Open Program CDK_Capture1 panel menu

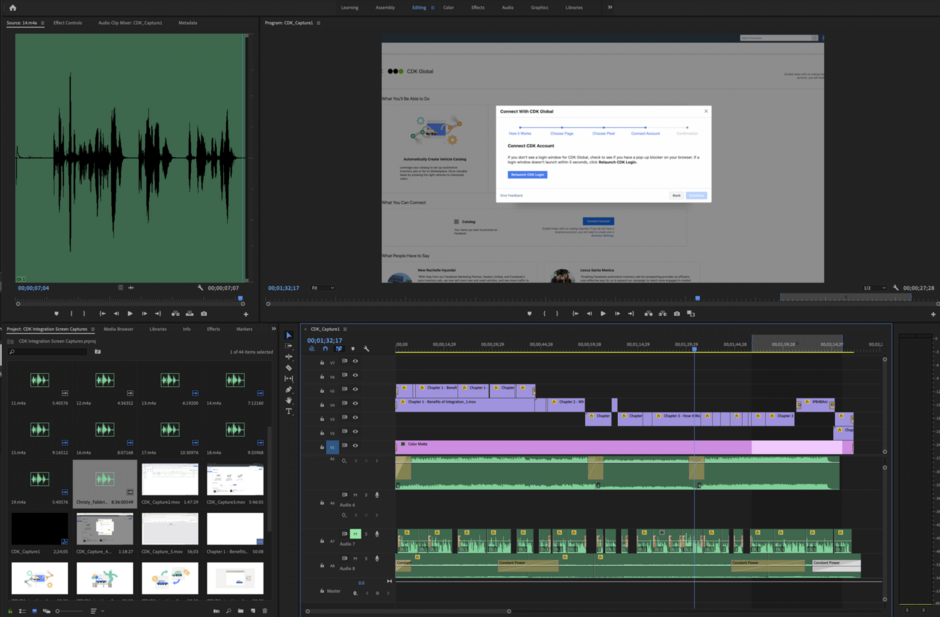pyautogui.click(x=318, y=23)
